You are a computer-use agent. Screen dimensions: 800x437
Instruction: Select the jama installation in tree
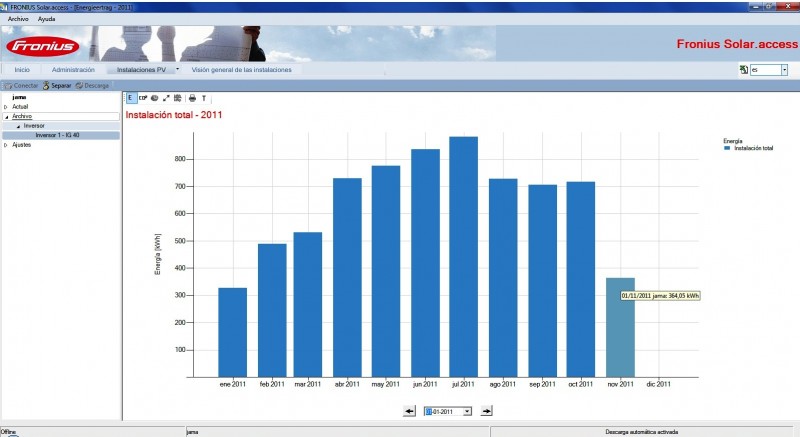(x=19, y=97)
